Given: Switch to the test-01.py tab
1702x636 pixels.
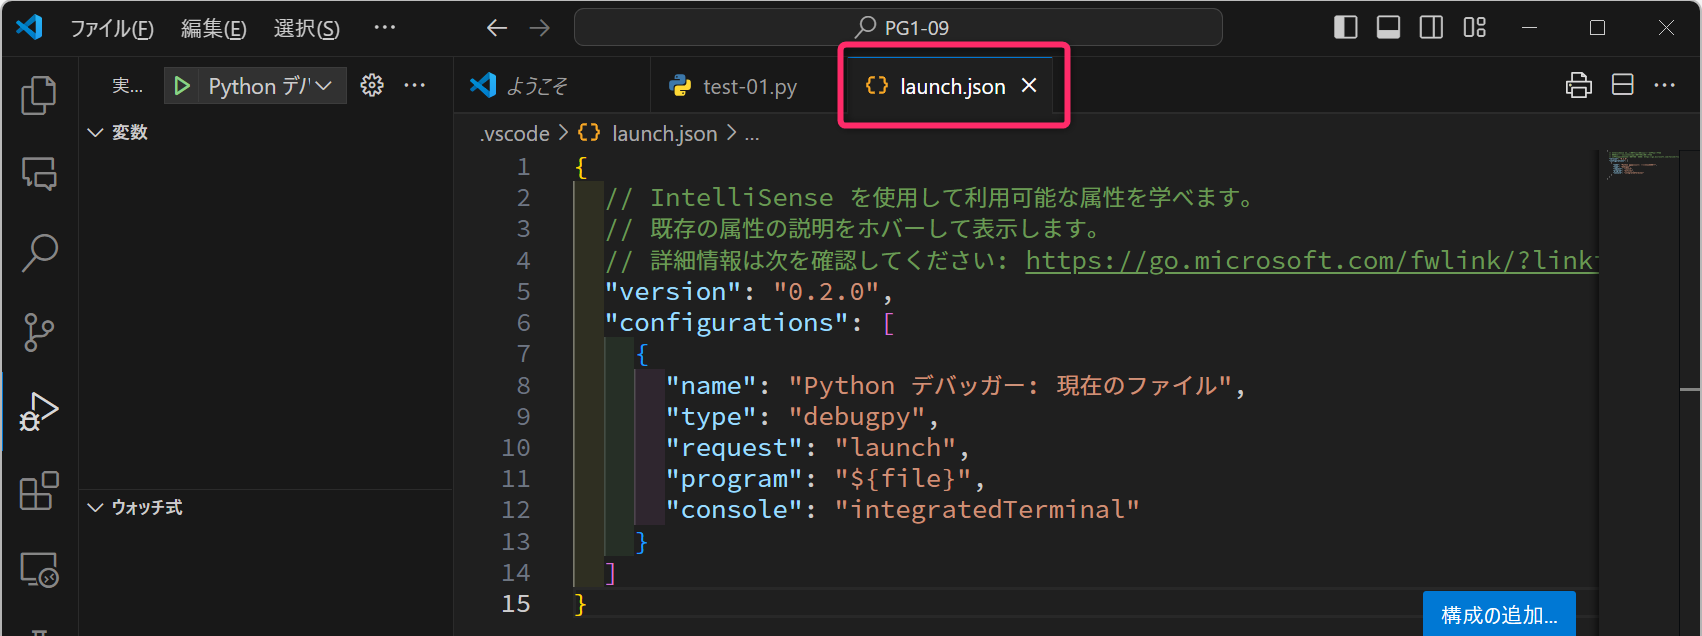Looking at the screenshot, I should [x=749, y=87].
